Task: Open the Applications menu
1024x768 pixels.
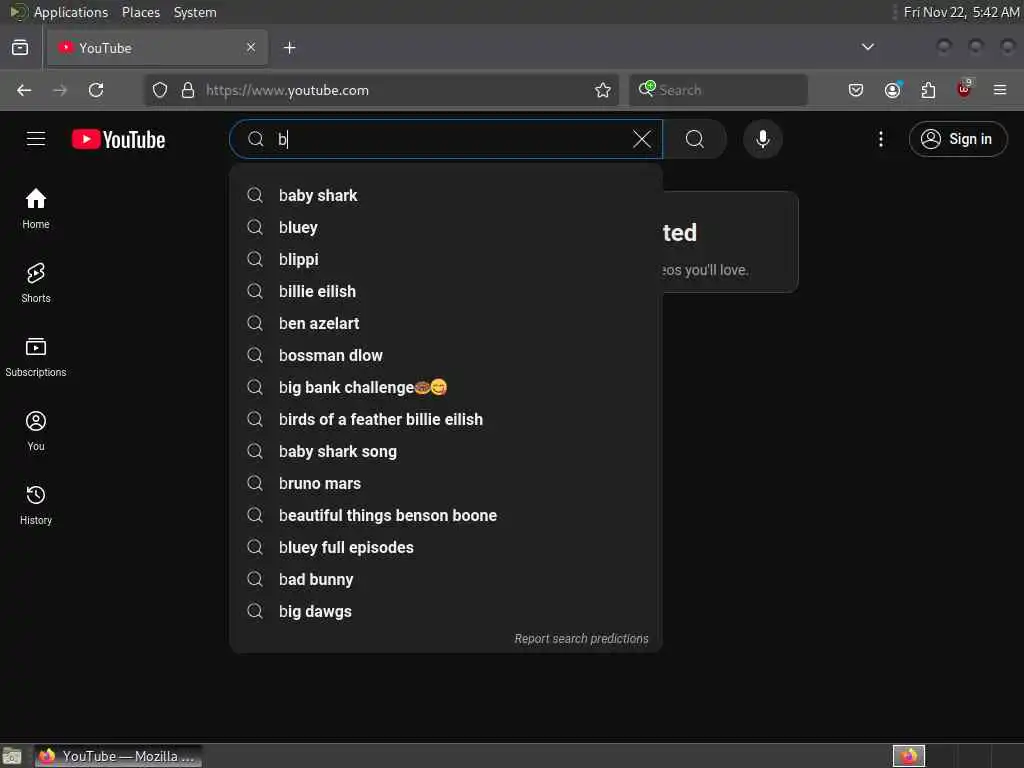Action: [x=71, y=12]
